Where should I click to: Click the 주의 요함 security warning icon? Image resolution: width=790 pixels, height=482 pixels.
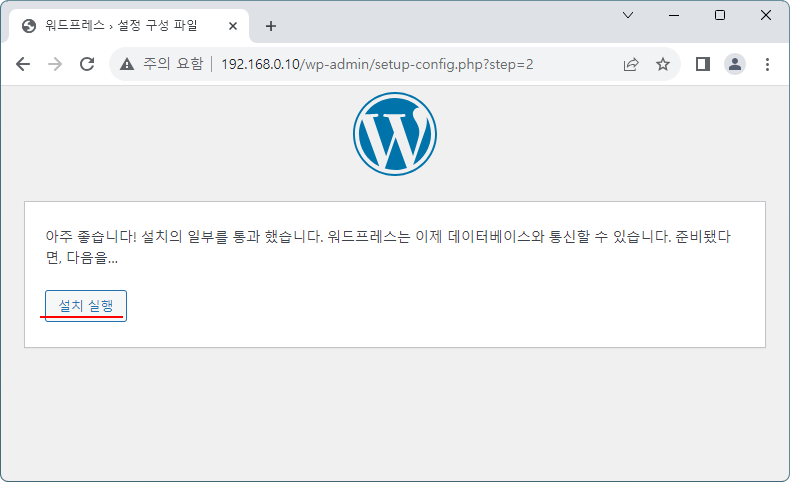coord(127,64)
